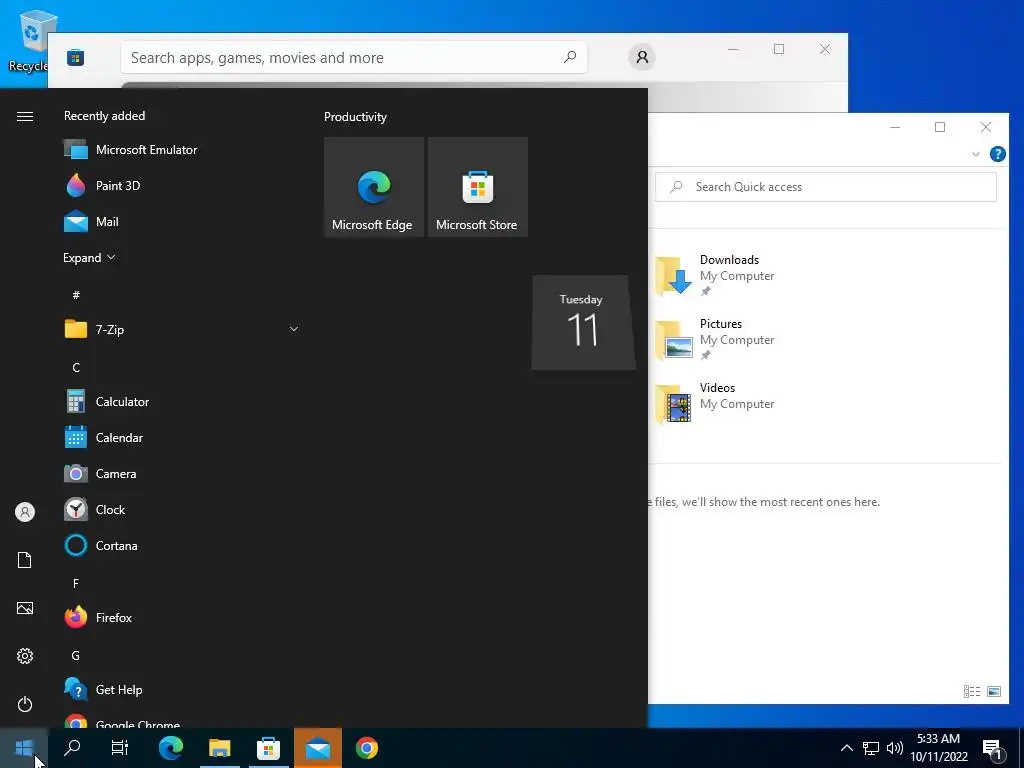The width and height of the screenshot is (1024, 768).
Task: Launch Cortana from the app list
Action: (181, 545)
